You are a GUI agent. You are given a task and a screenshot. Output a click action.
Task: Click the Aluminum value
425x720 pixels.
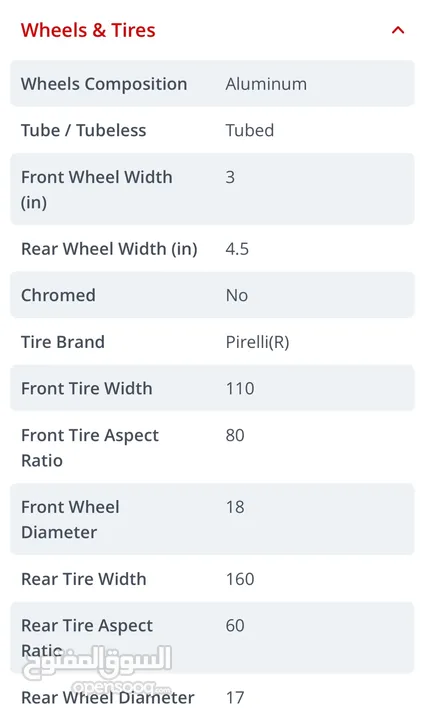coord(266,84)
